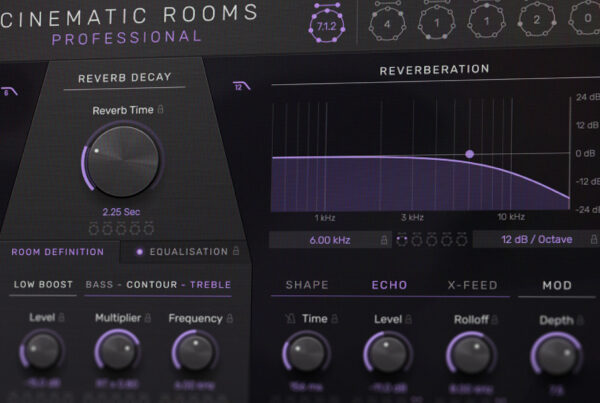
Task: Switch to the Equalisation tab
Action: pos(188,251)
